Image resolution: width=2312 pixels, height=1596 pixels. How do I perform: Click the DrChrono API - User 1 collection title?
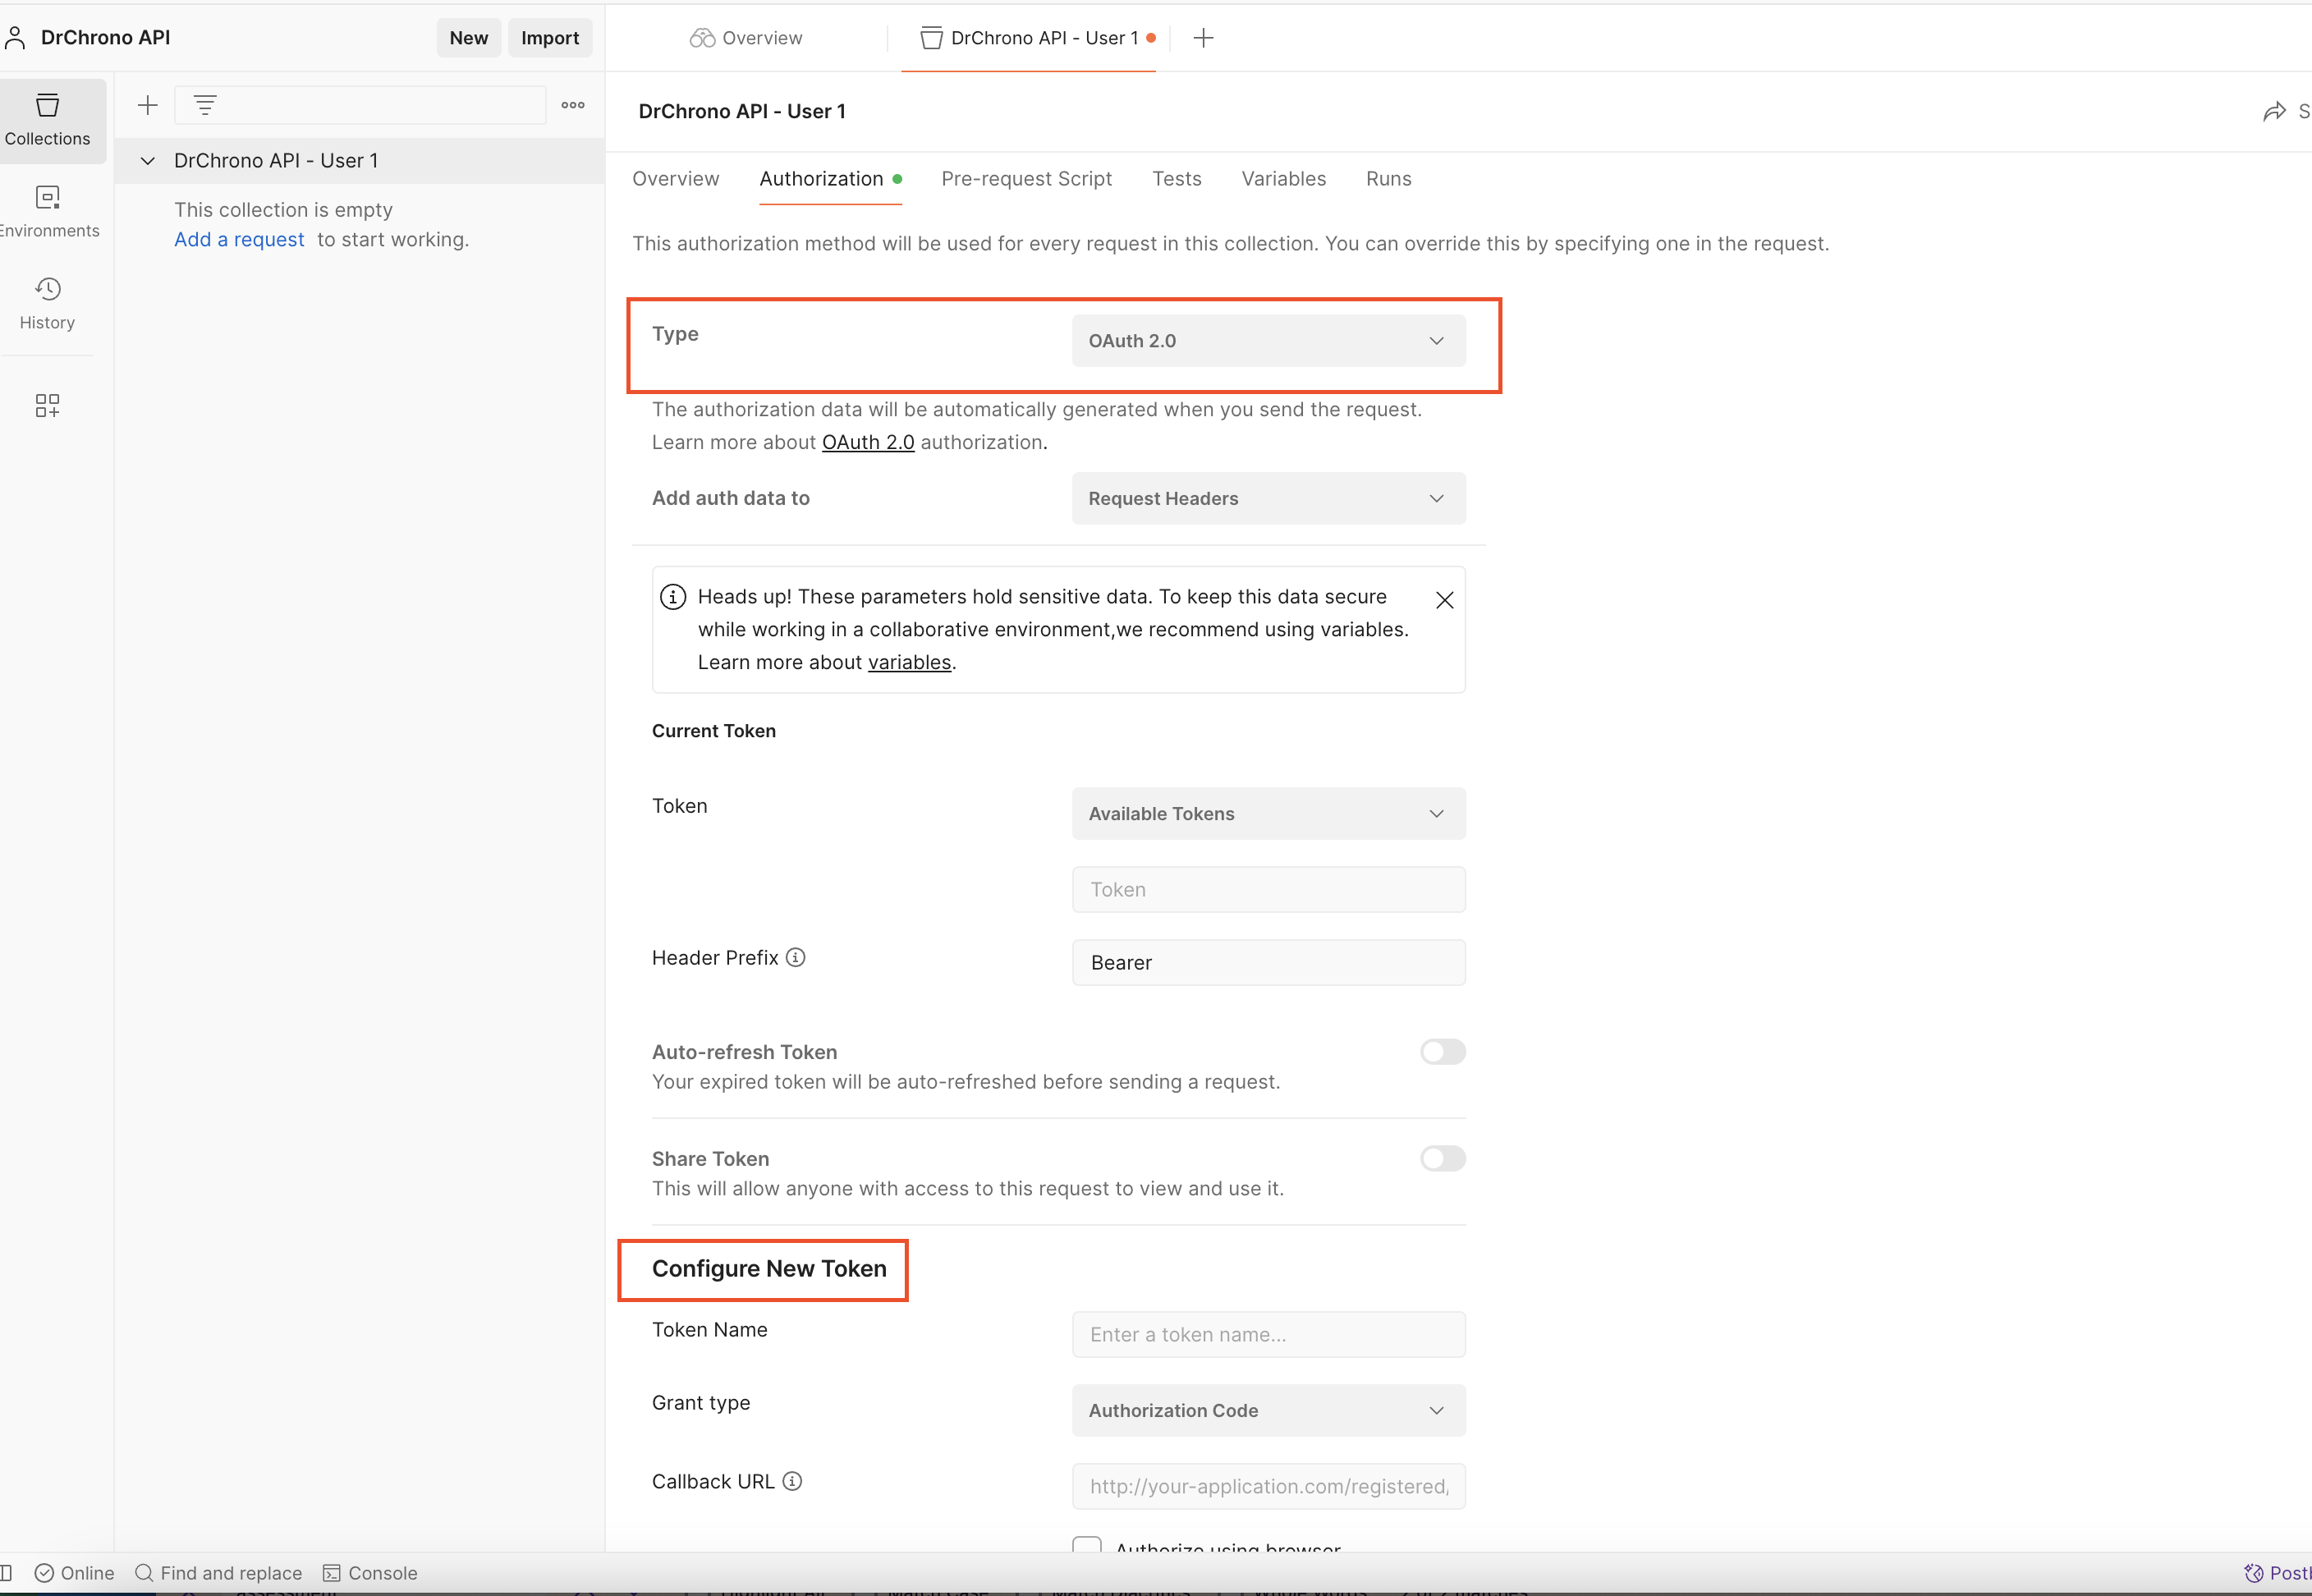click(x=742, y=111)
